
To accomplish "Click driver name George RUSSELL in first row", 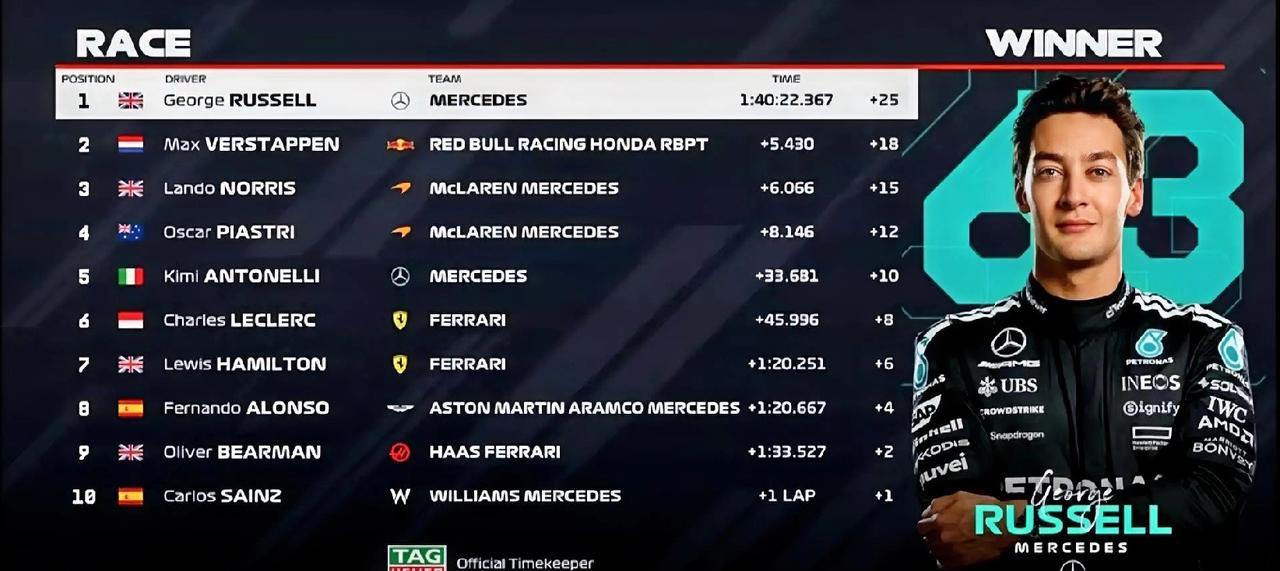I will click(240, 100).
